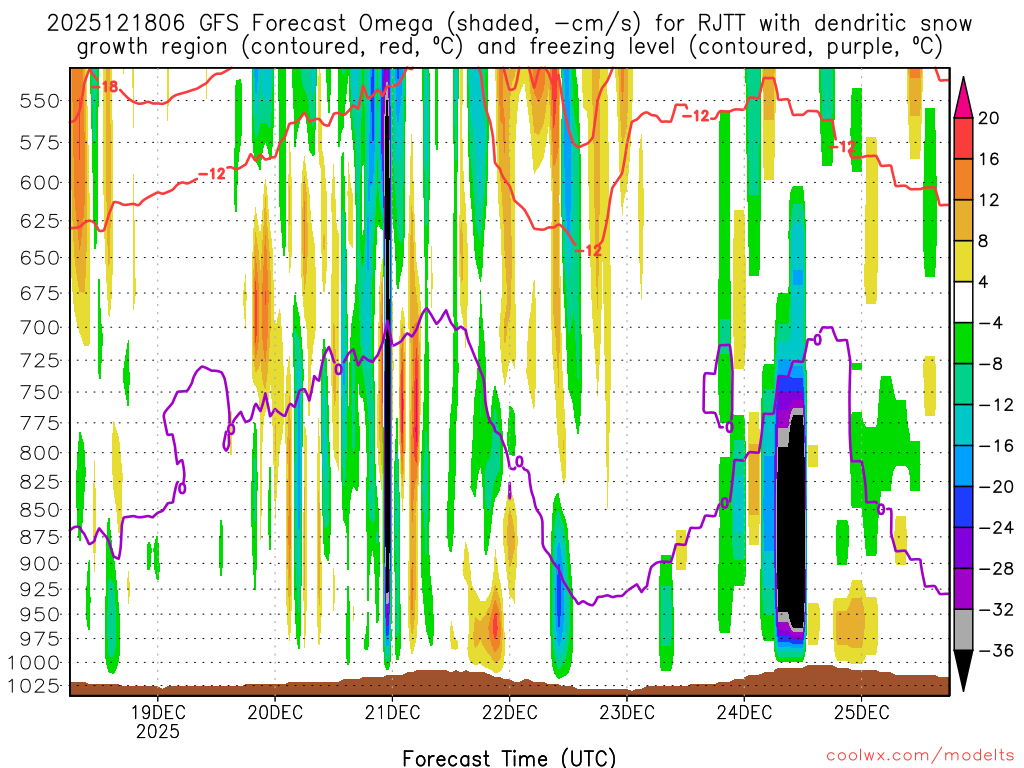1024x768 pixels.
Task: Select the 850 pressure level label
Action: [x=39, y=510]
